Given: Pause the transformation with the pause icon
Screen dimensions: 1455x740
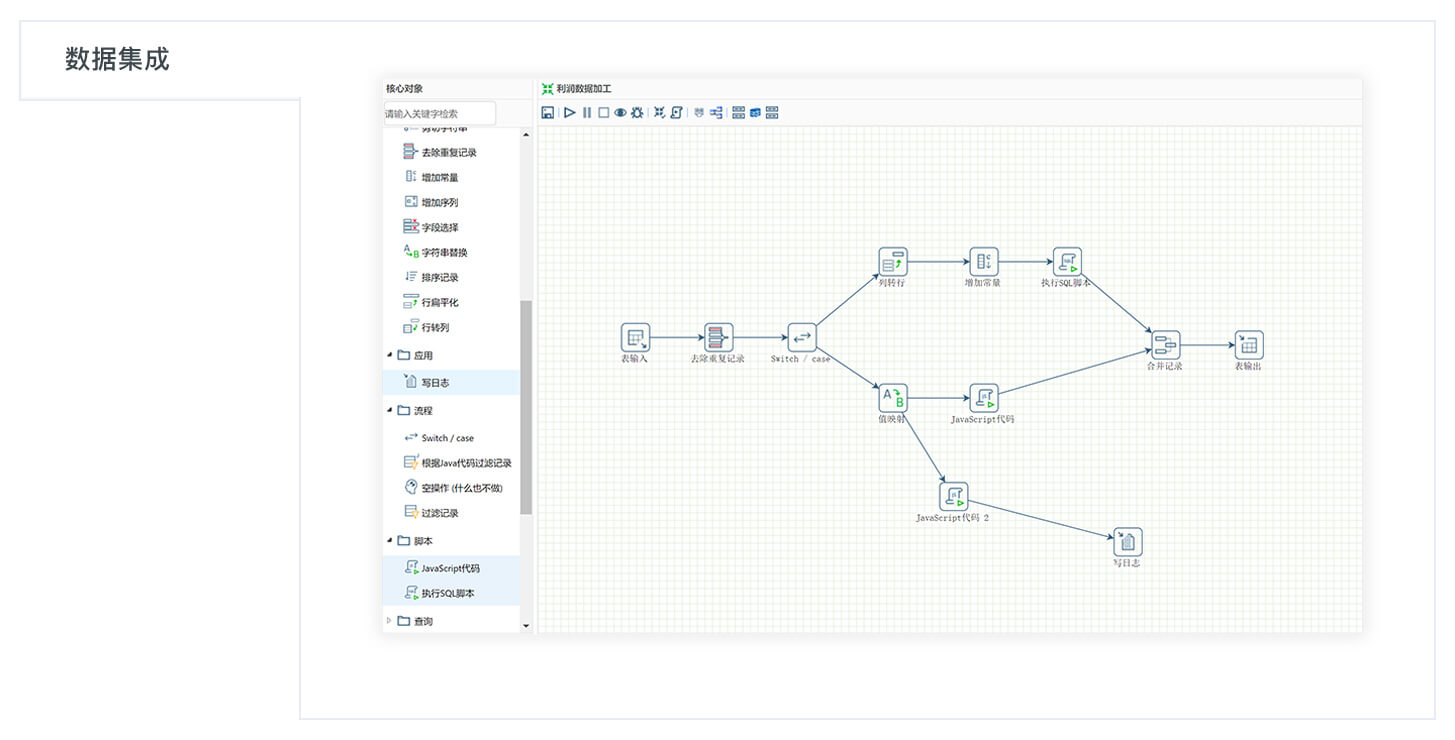Looking at the screenshot, I should pos(587,113).
